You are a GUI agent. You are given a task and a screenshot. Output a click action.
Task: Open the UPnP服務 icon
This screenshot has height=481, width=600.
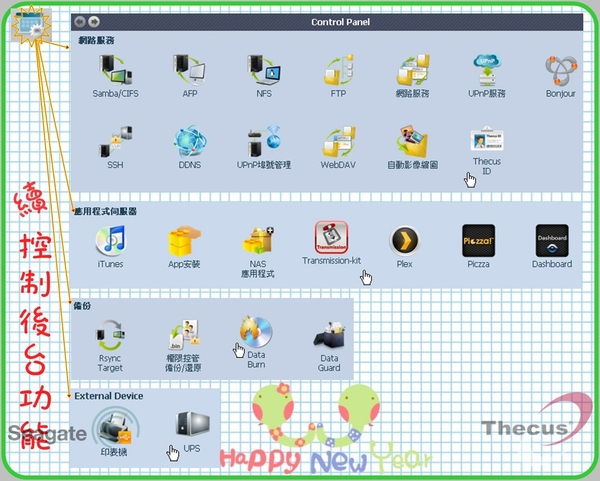click(x=487, y=70)
